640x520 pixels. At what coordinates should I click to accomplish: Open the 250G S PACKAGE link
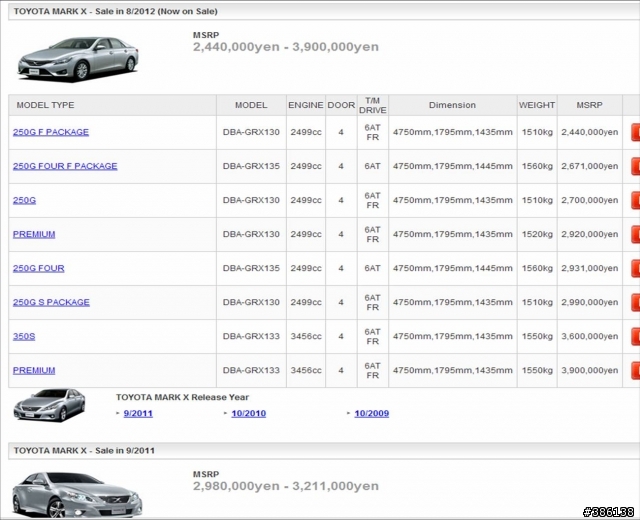pos(51,302)
